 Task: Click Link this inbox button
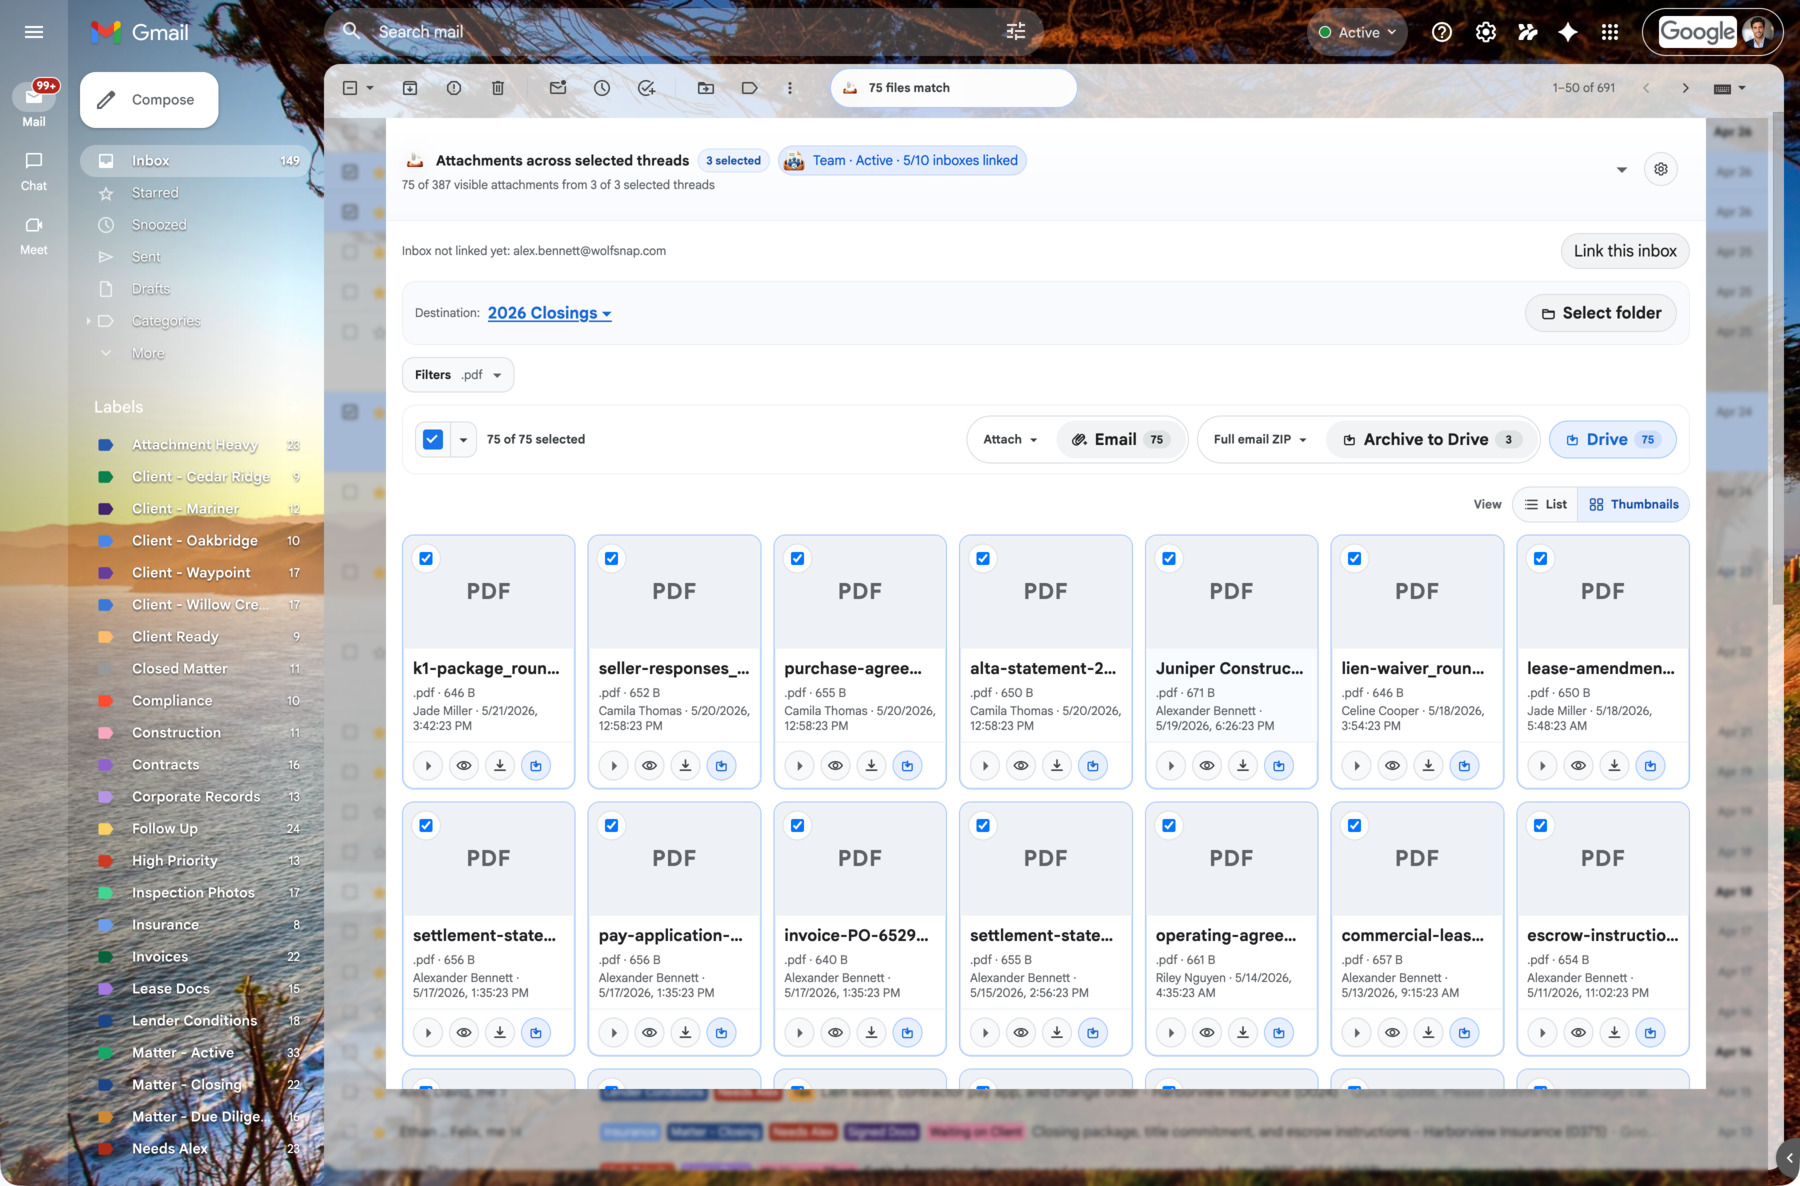[x=1625, y=251]
